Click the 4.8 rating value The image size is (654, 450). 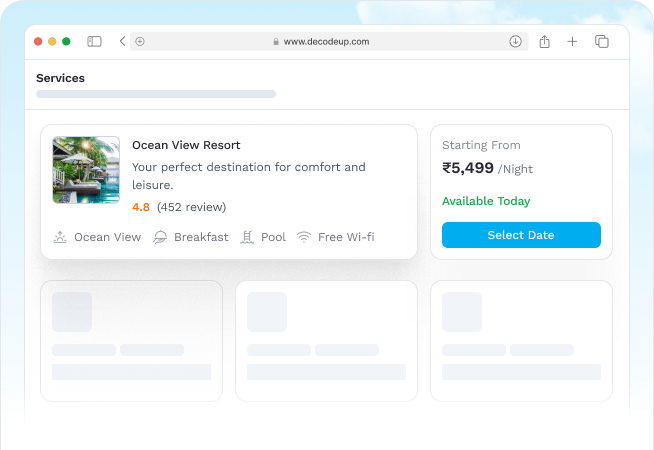[141, 207]
